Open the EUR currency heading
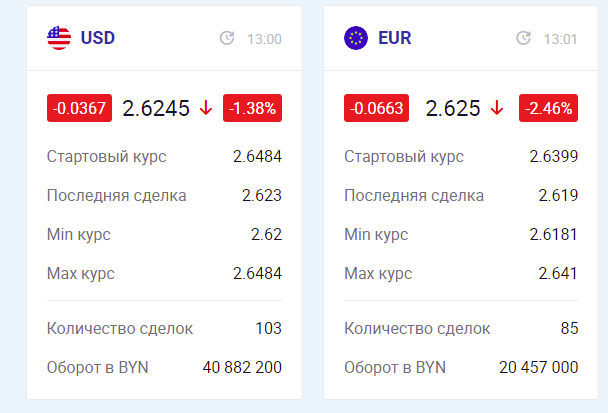Screen dimensions: 608x413 [x=395, y=38]
